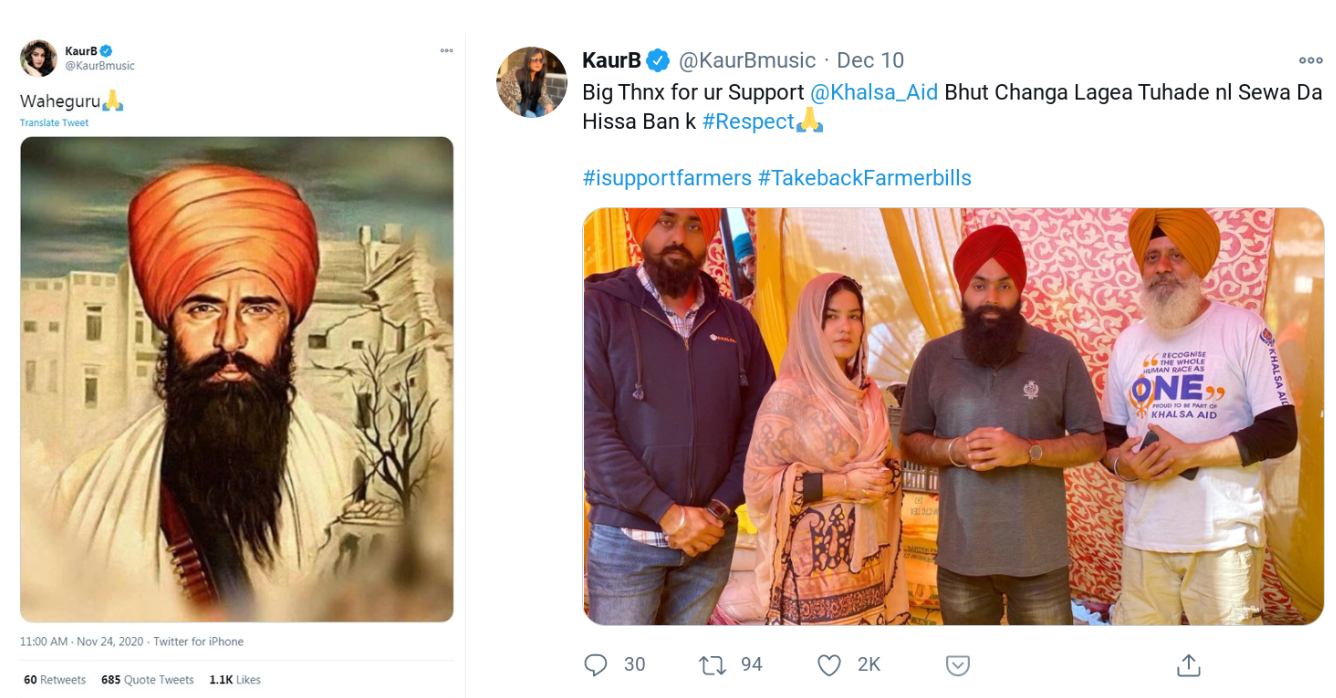The width and height of the screenshot is (1336, 698).
Task: Open KaurB's profile avatar on the left tweet
Action: pos(39,58)
